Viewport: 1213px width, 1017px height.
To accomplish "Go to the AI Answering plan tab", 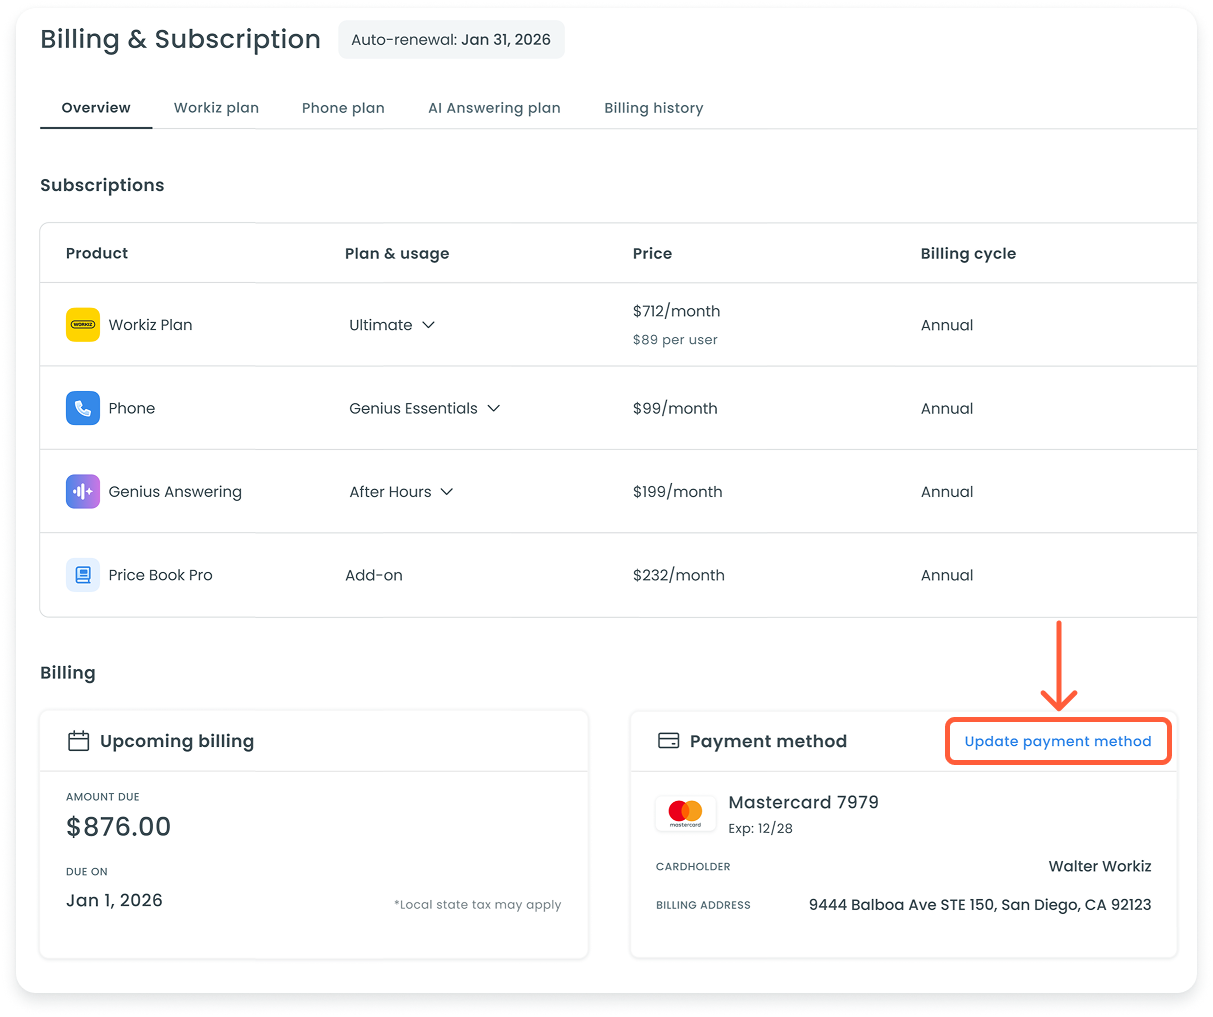I will click(x=494, y=108).
